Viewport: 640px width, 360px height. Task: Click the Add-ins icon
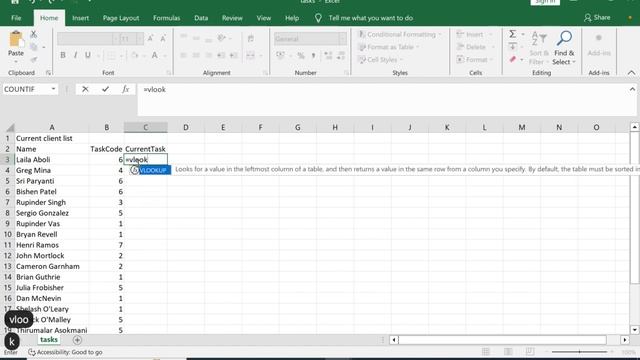click(x=599, y=44)
